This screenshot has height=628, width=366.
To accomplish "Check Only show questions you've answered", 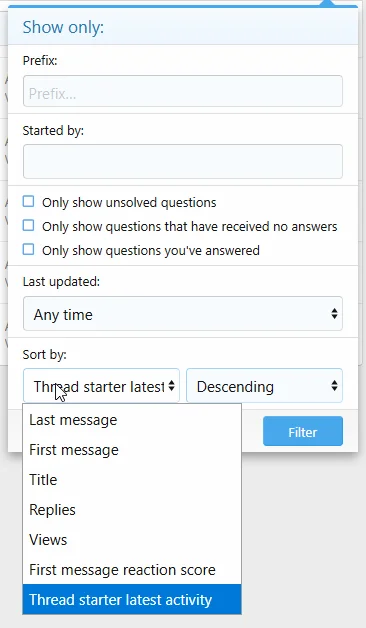I will [28, 250].
